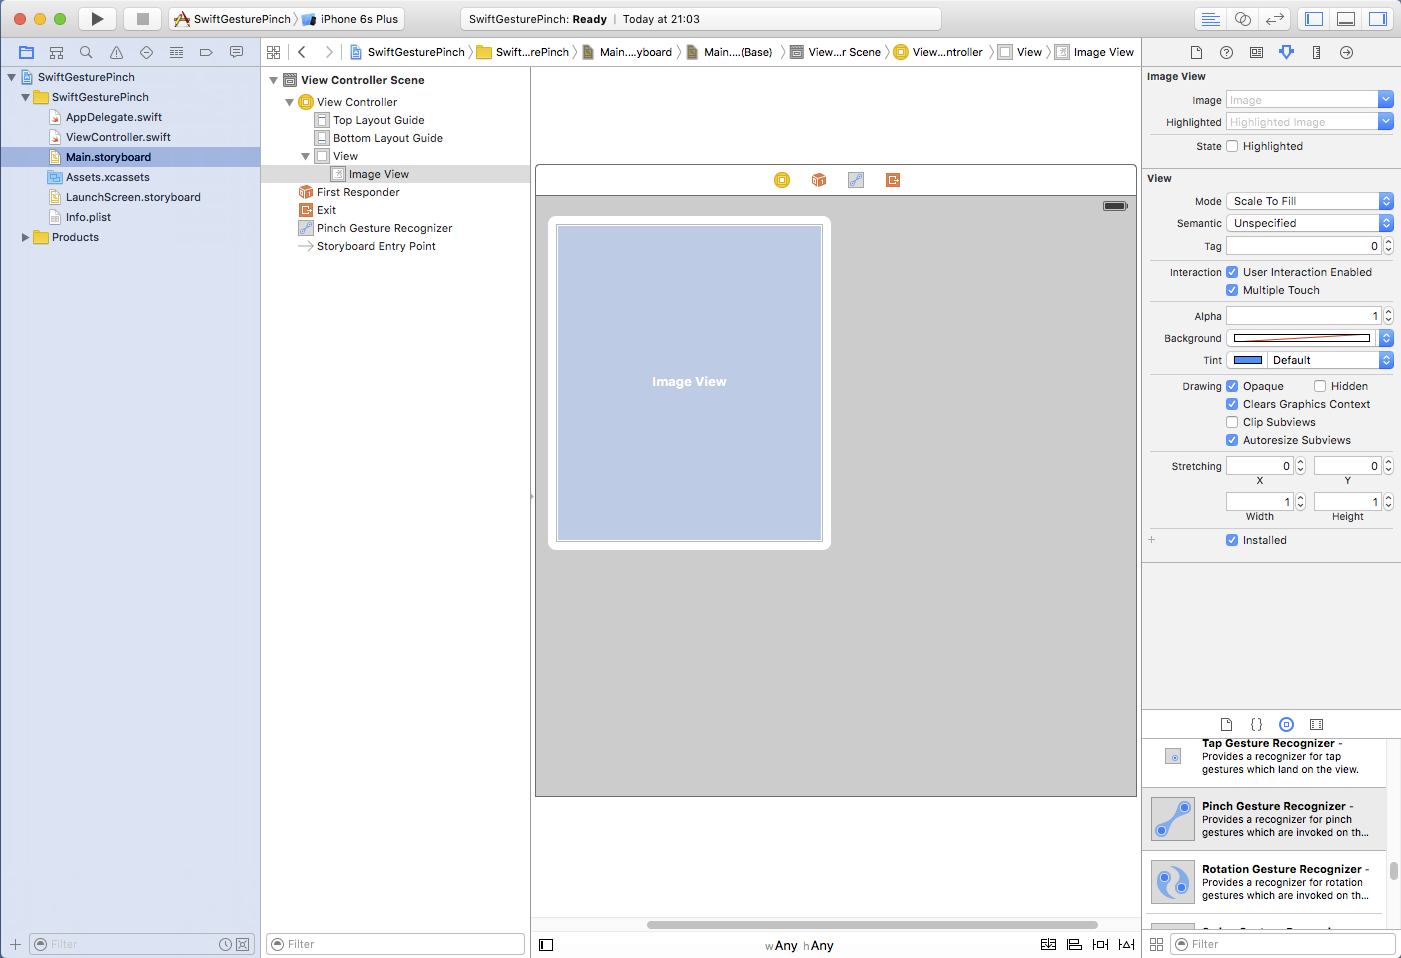Select the Find navigator search icon
Image resolution: width=1401 pixels, height=958 pixels.
86,52
